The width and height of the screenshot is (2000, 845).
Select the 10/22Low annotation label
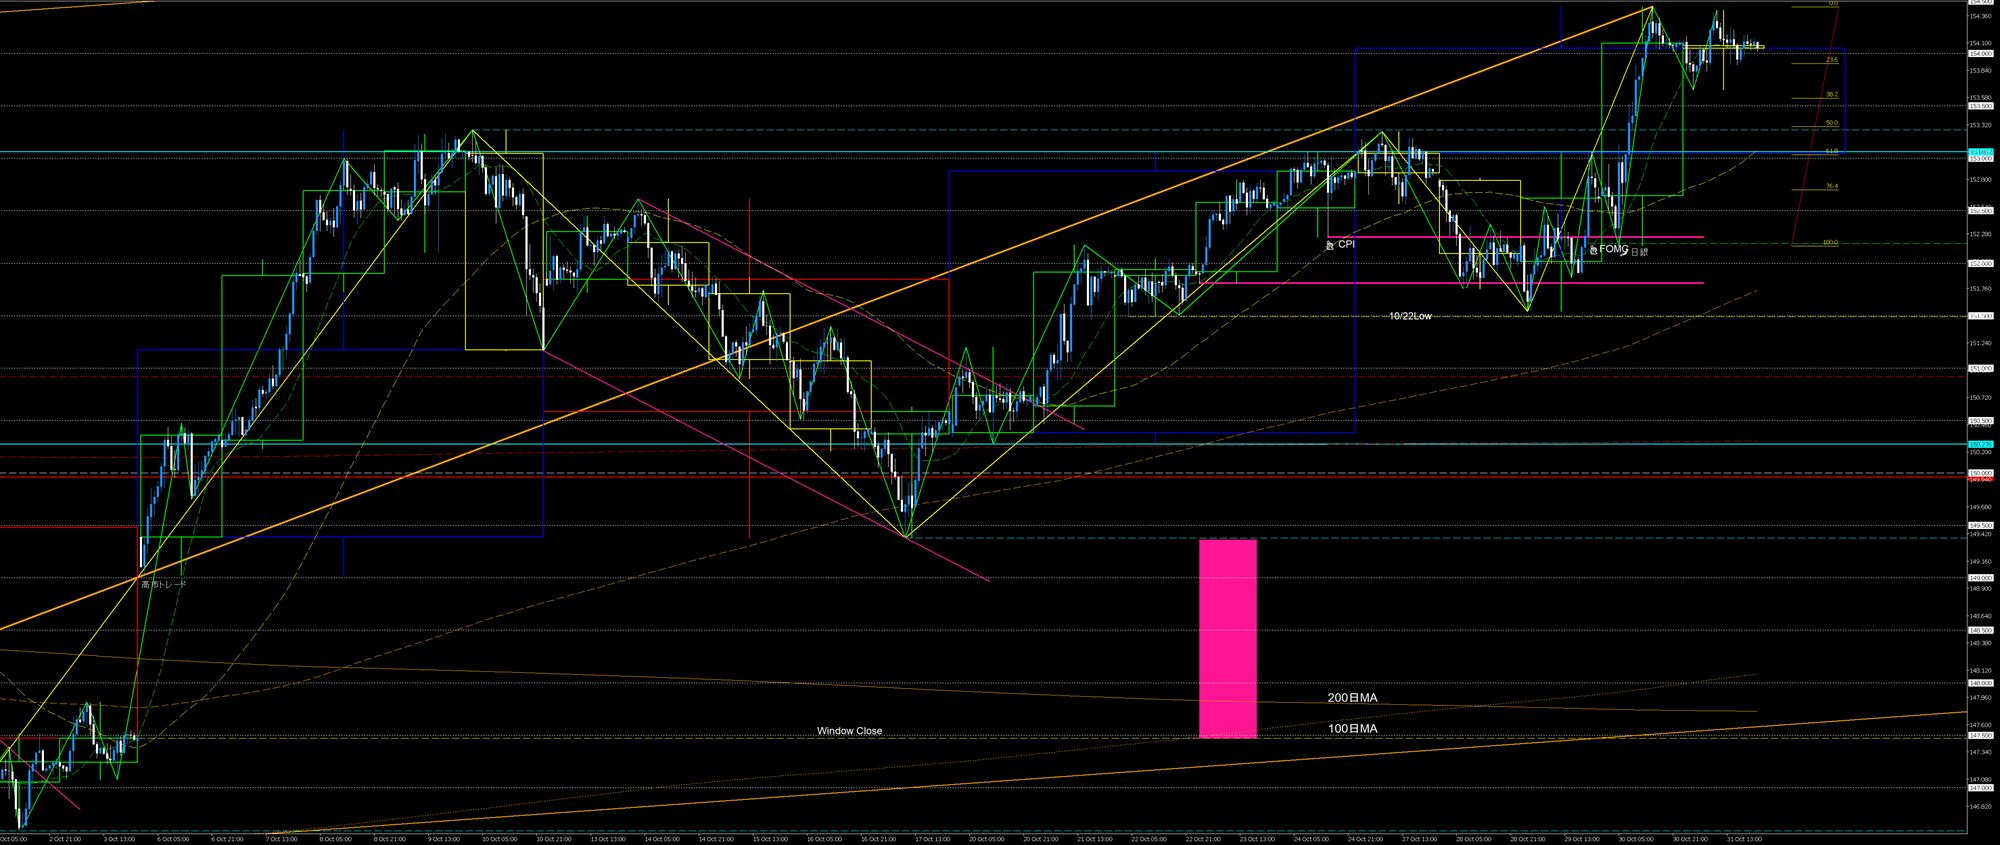(1410, 316)
